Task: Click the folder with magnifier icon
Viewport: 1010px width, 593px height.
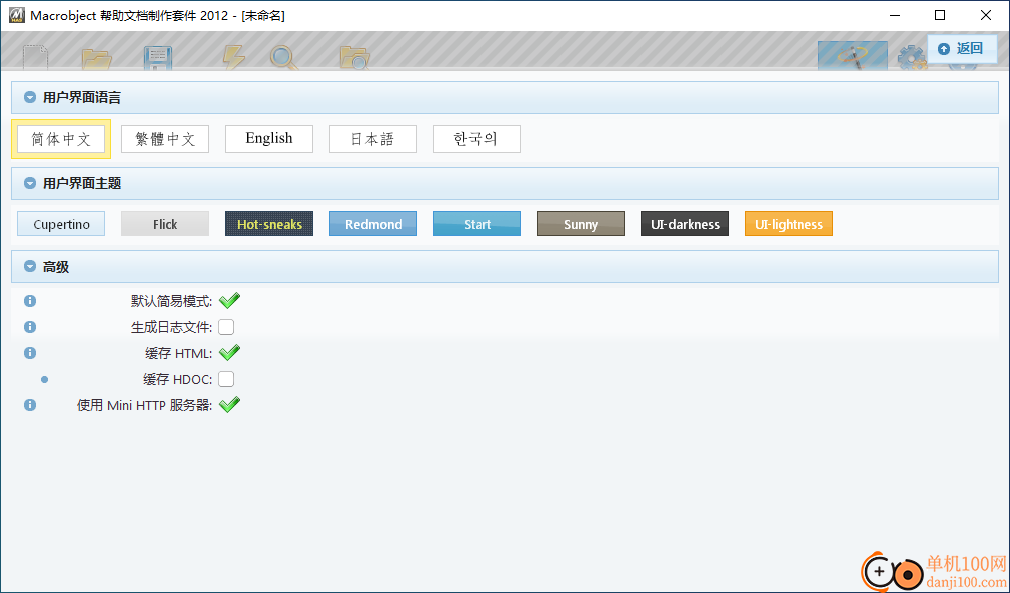Action: tap(354, 57)
